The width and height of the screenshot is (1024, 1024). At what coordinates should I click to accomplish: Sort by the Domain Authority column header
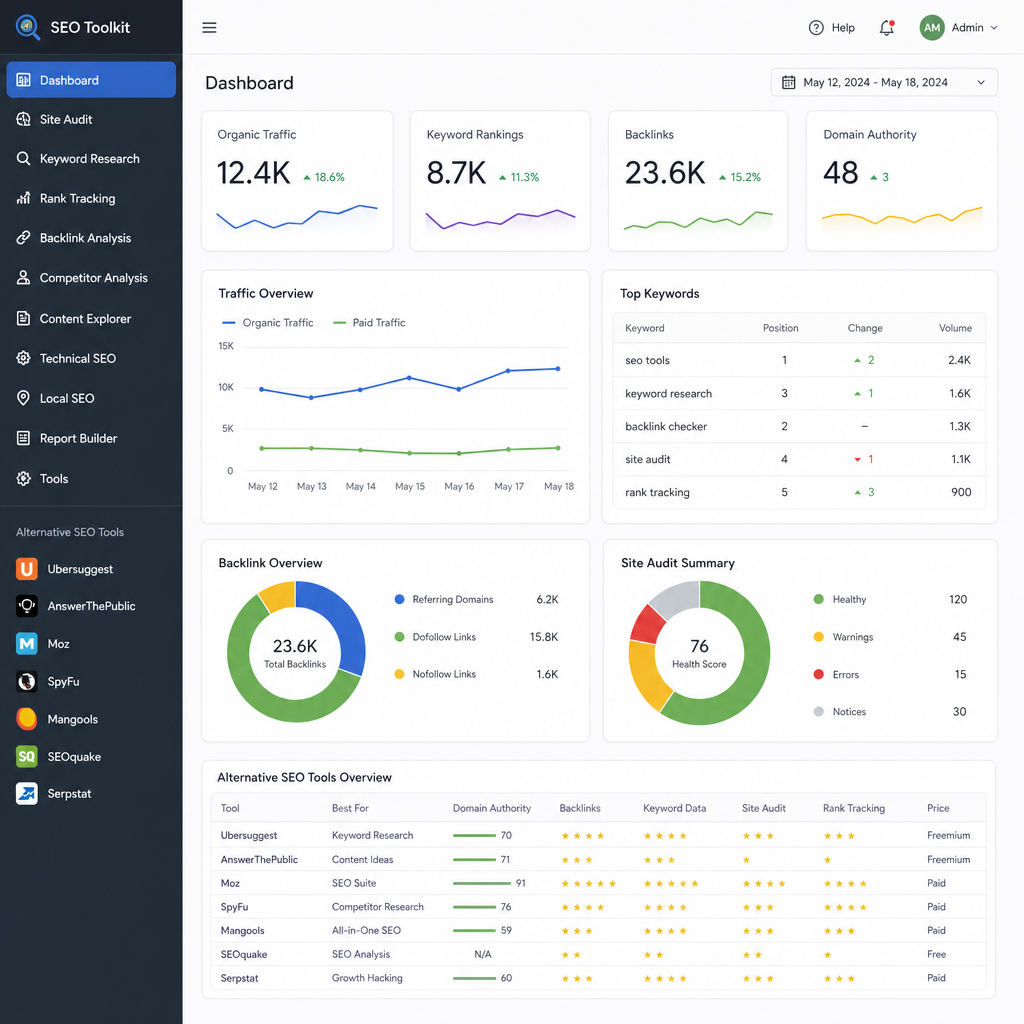coord(492,808)
